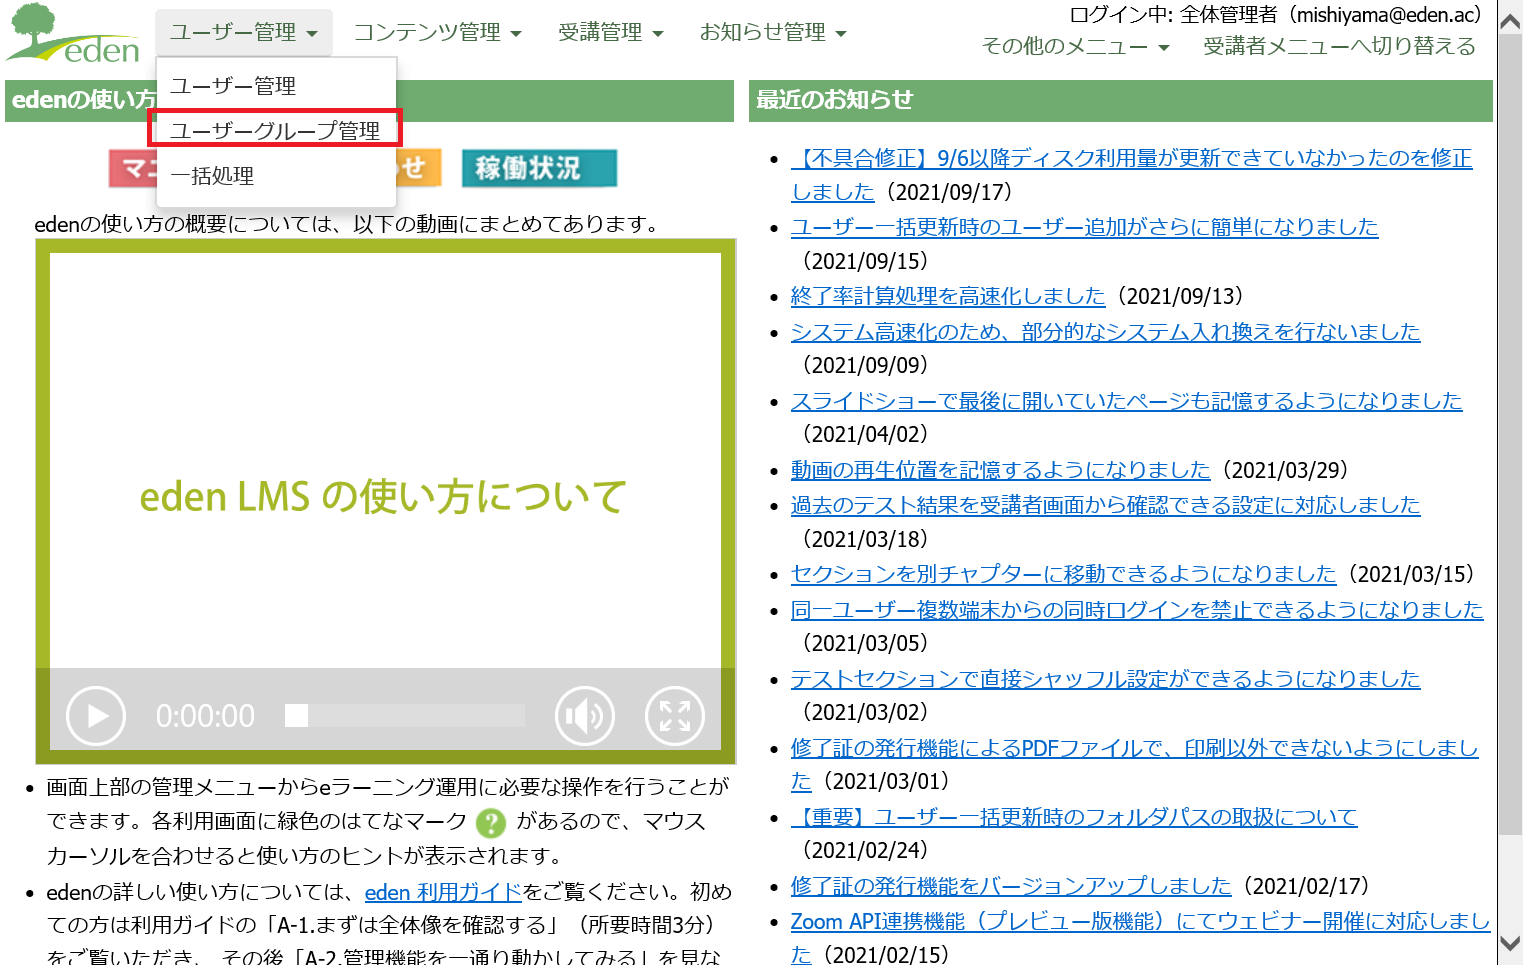
Task: Click the video title eden LMS の使い方について
Action: coord(383,496)
